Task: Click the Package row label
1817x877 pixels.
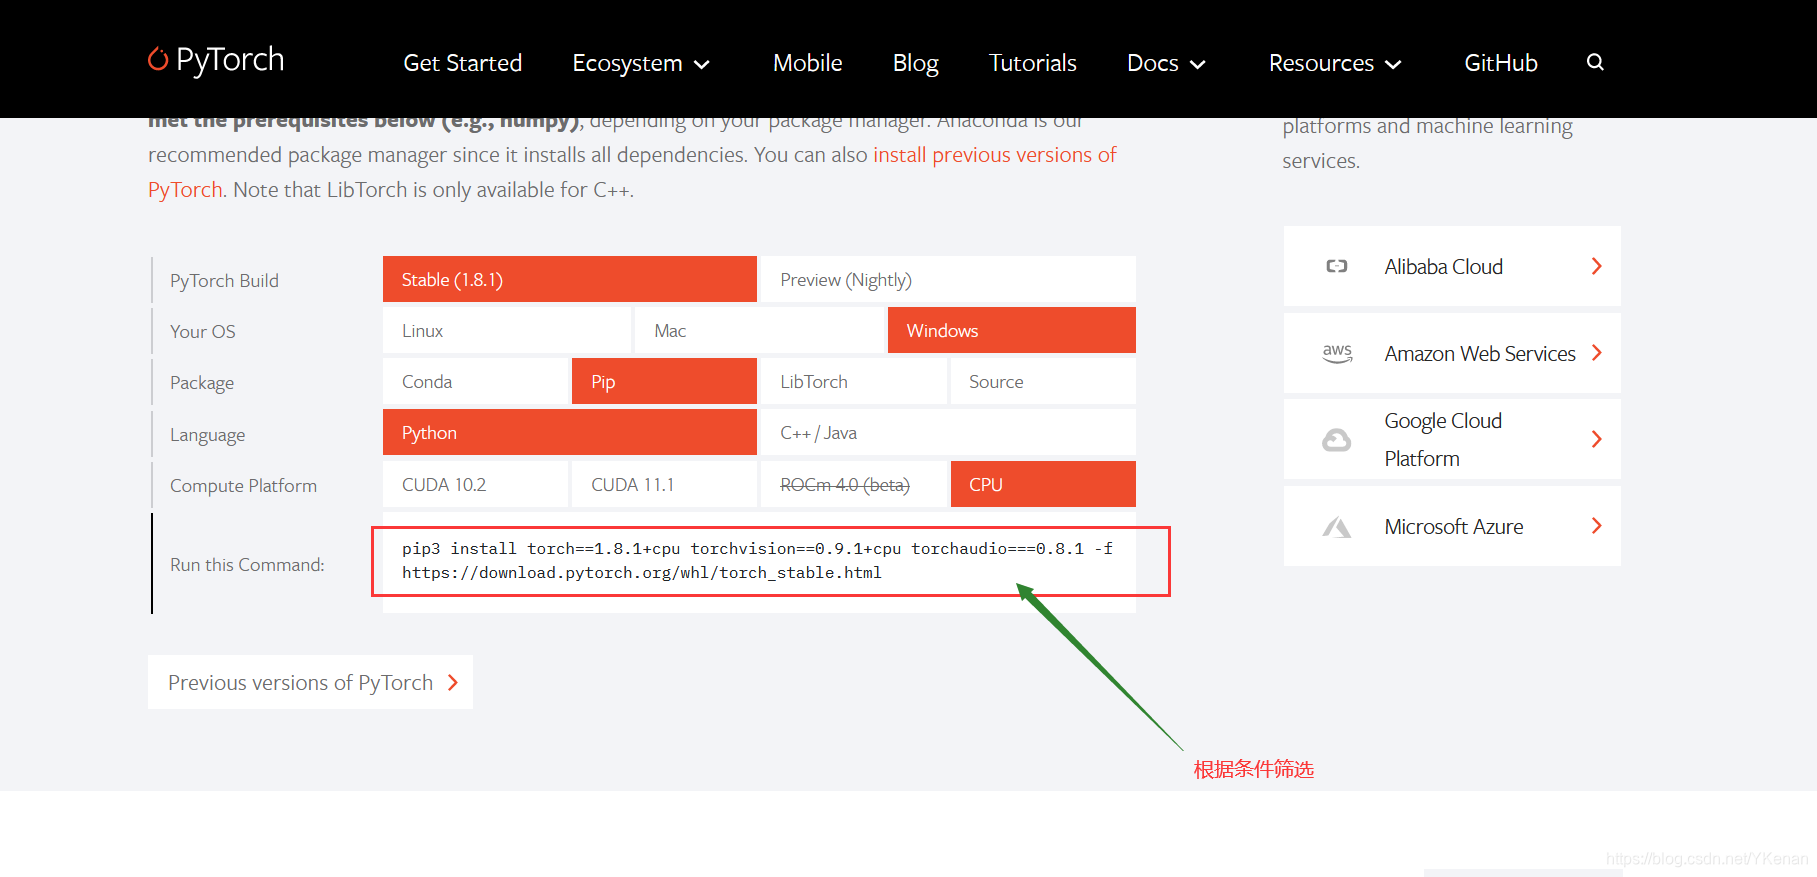Action: [202, 383]
